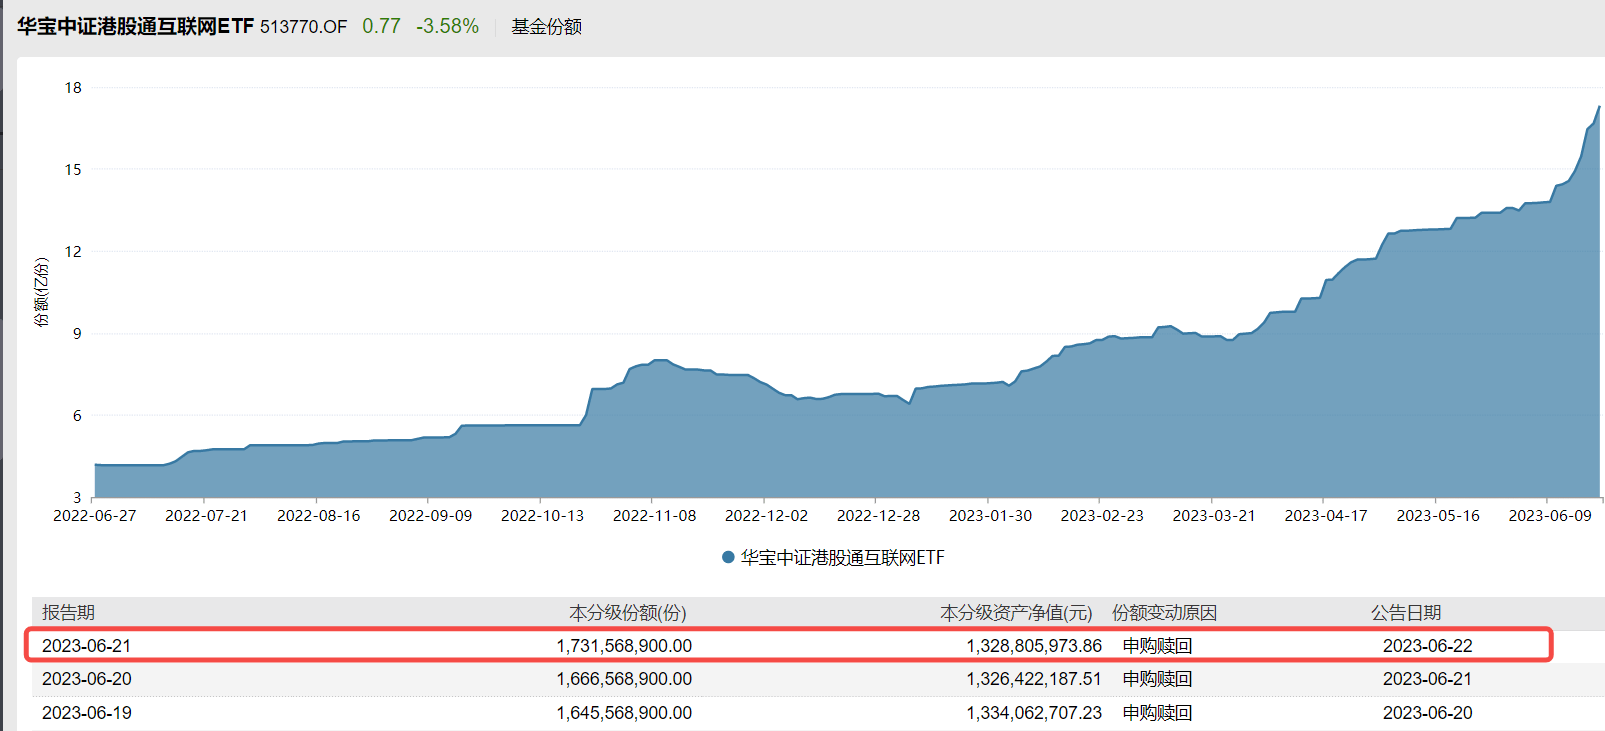Viewport: 1605px width, 731px height.
Task: Click the x-axis label 2022-06-27
Action: (95, 516)
